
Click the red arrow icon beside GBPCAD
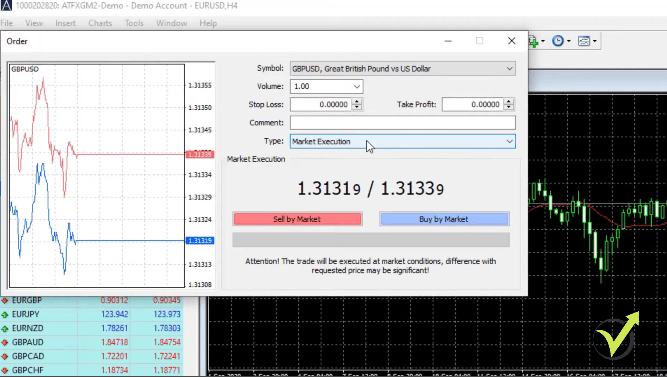(x=5, y=357)
